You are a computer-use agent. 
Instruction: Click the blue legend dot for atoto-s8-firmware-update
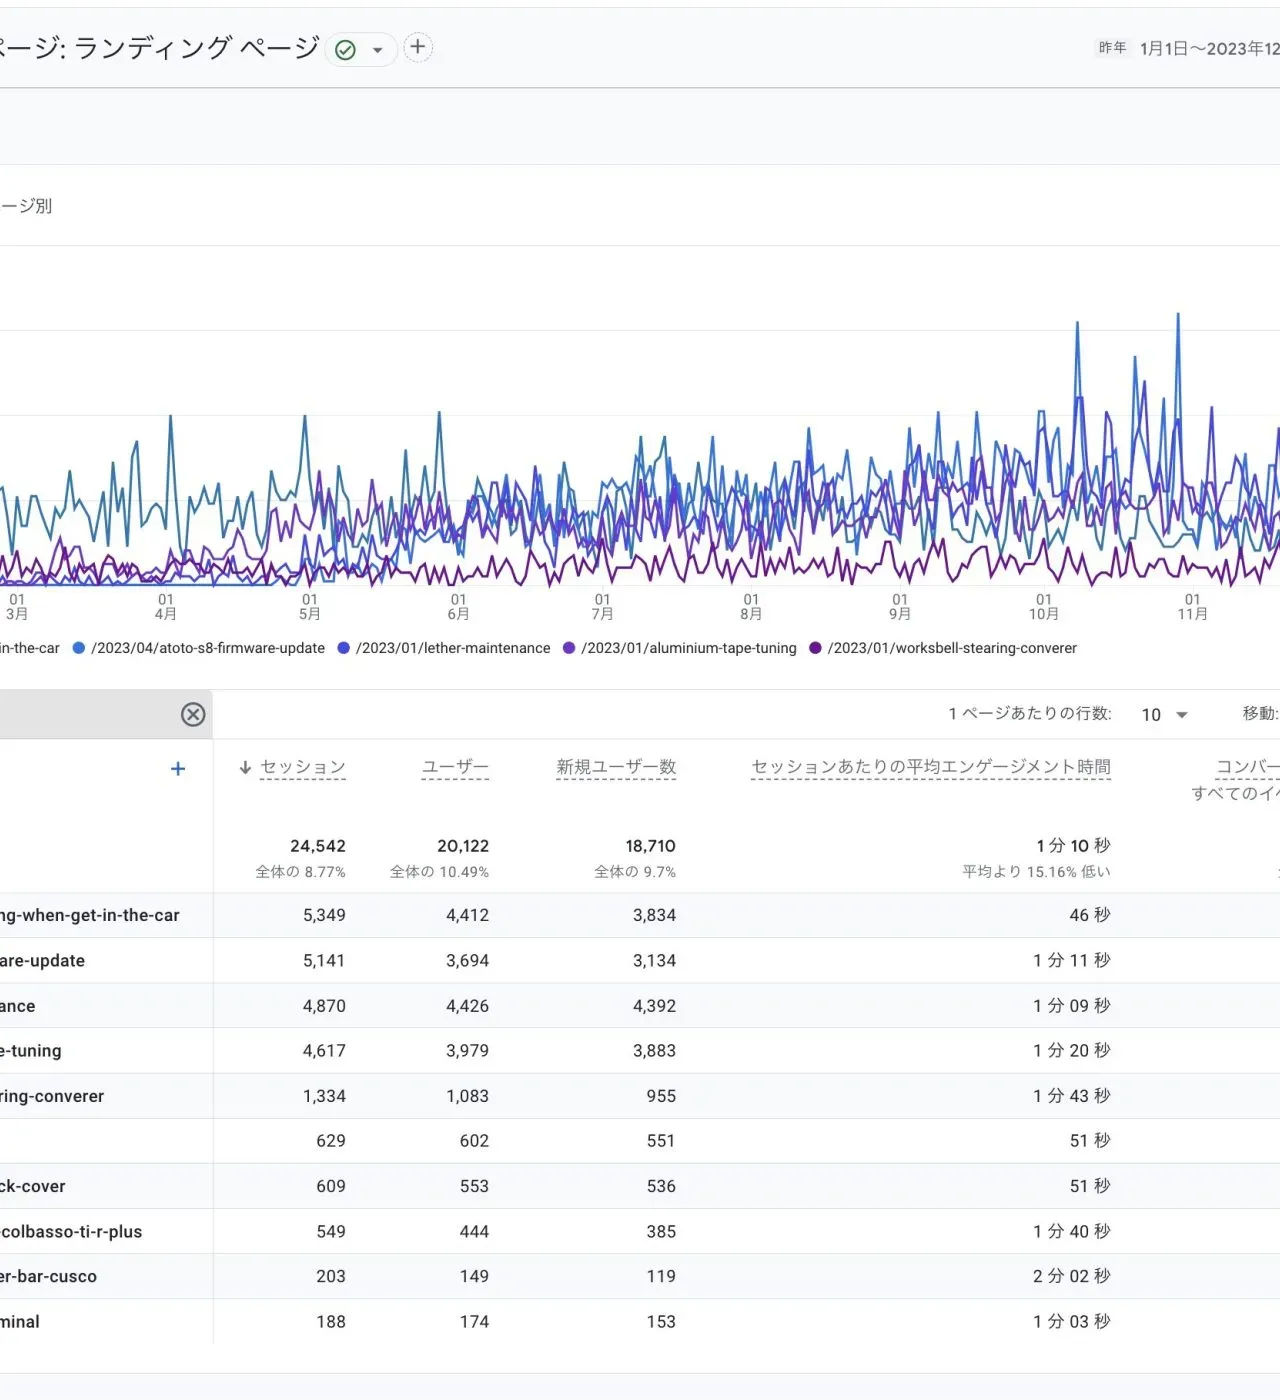pos(79,648)
